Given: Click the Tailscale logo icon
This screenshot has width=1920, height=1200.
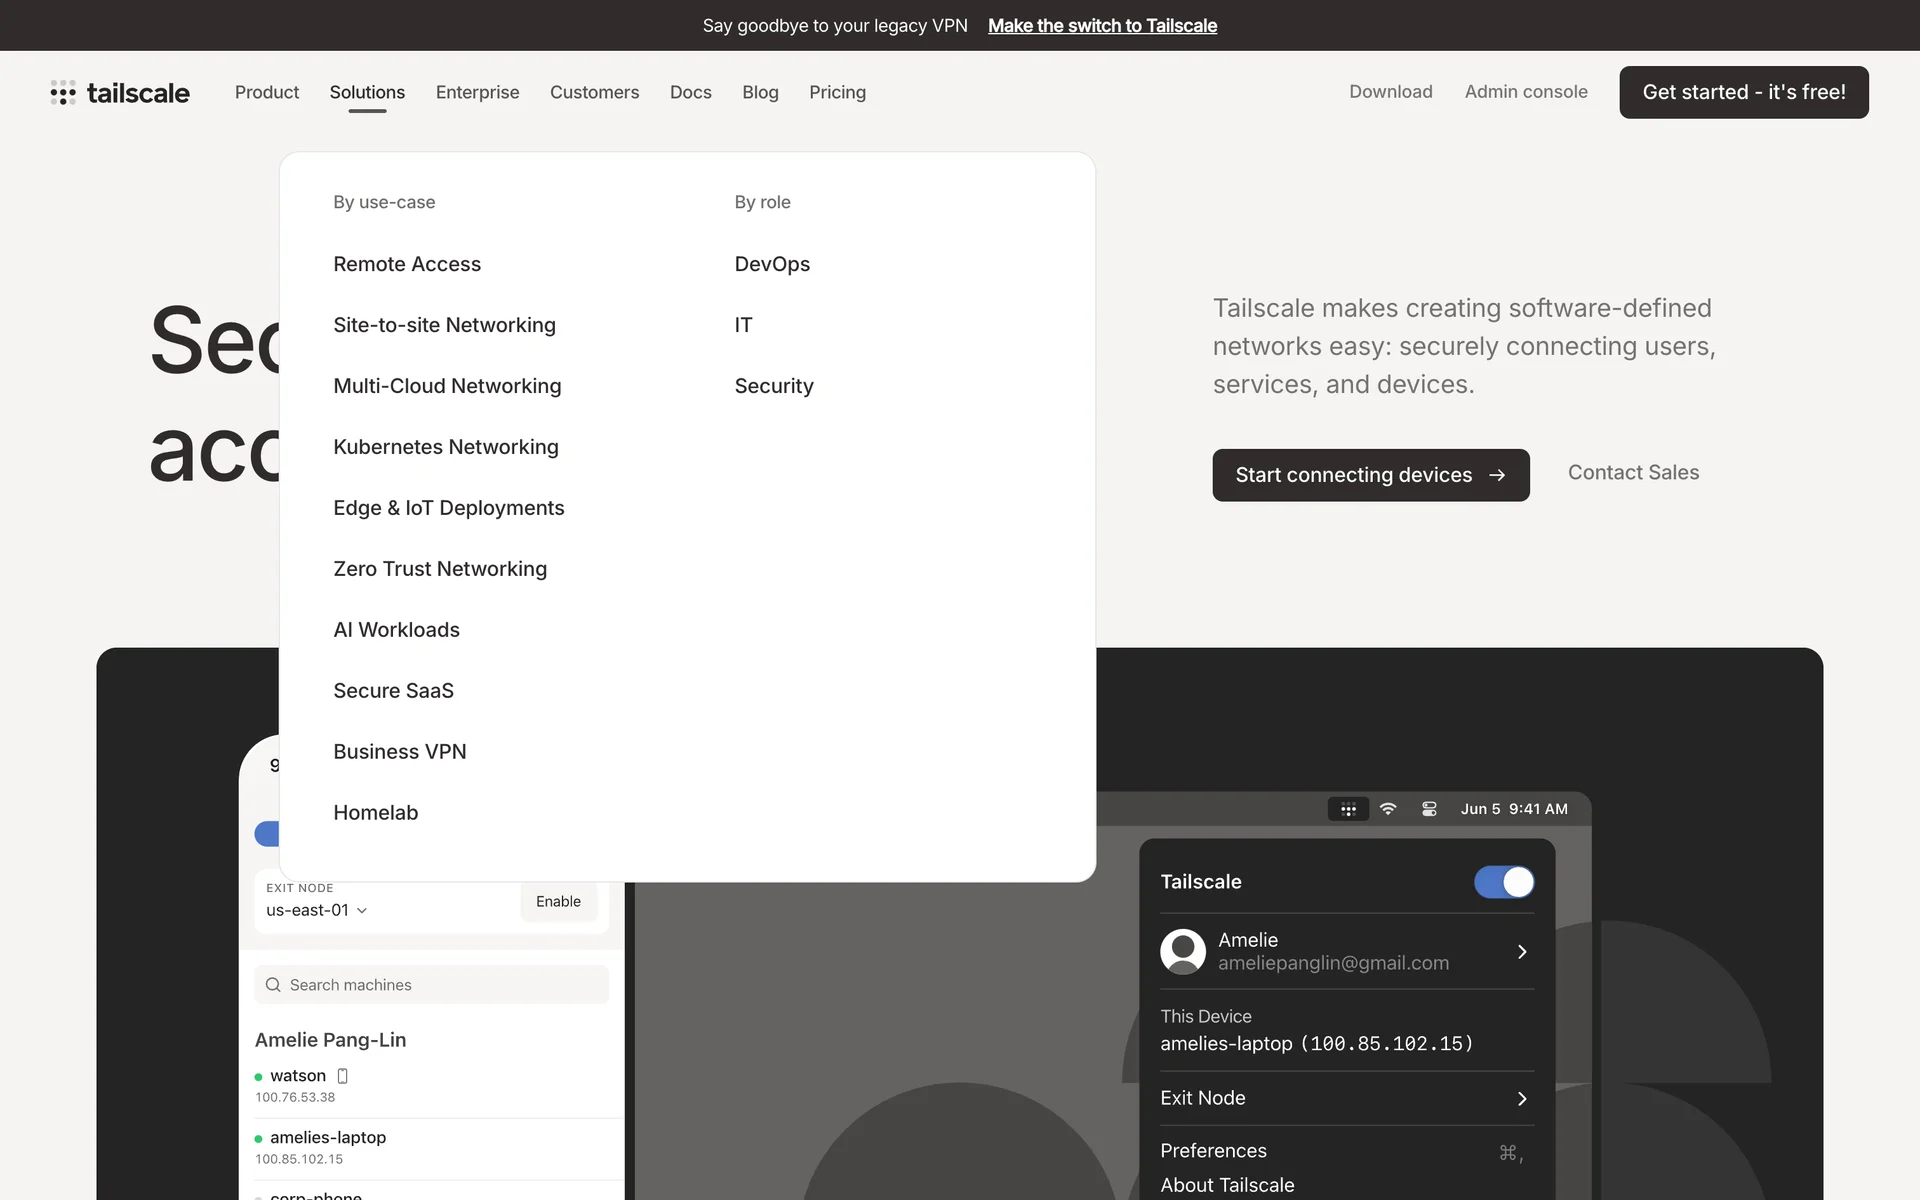Looking at the screenshot, I should [63, 93].
